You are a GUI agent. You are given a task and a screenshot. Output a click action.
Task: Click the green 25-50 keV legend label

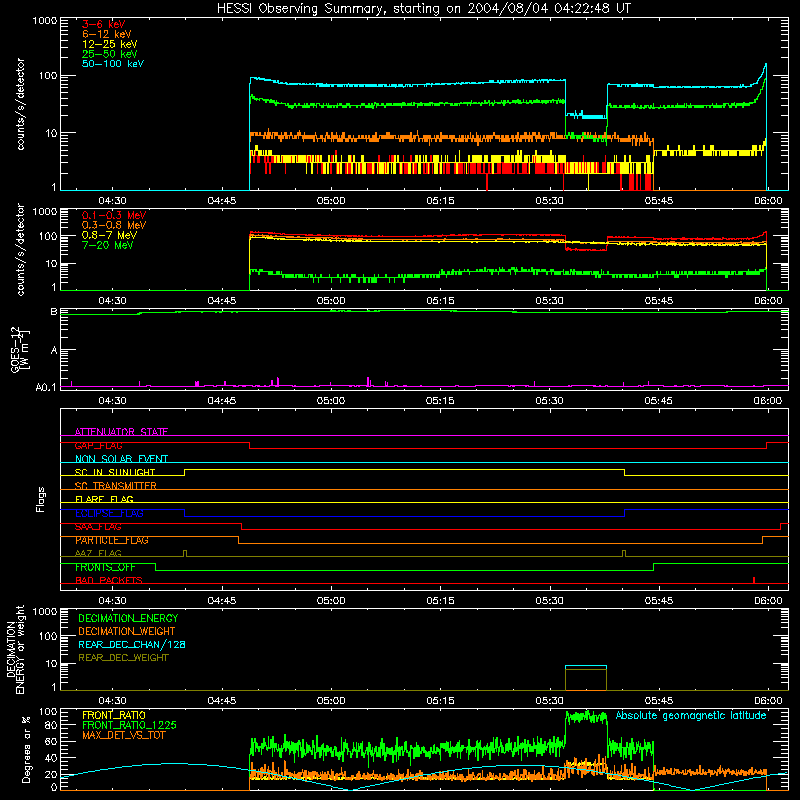point(109,54)
